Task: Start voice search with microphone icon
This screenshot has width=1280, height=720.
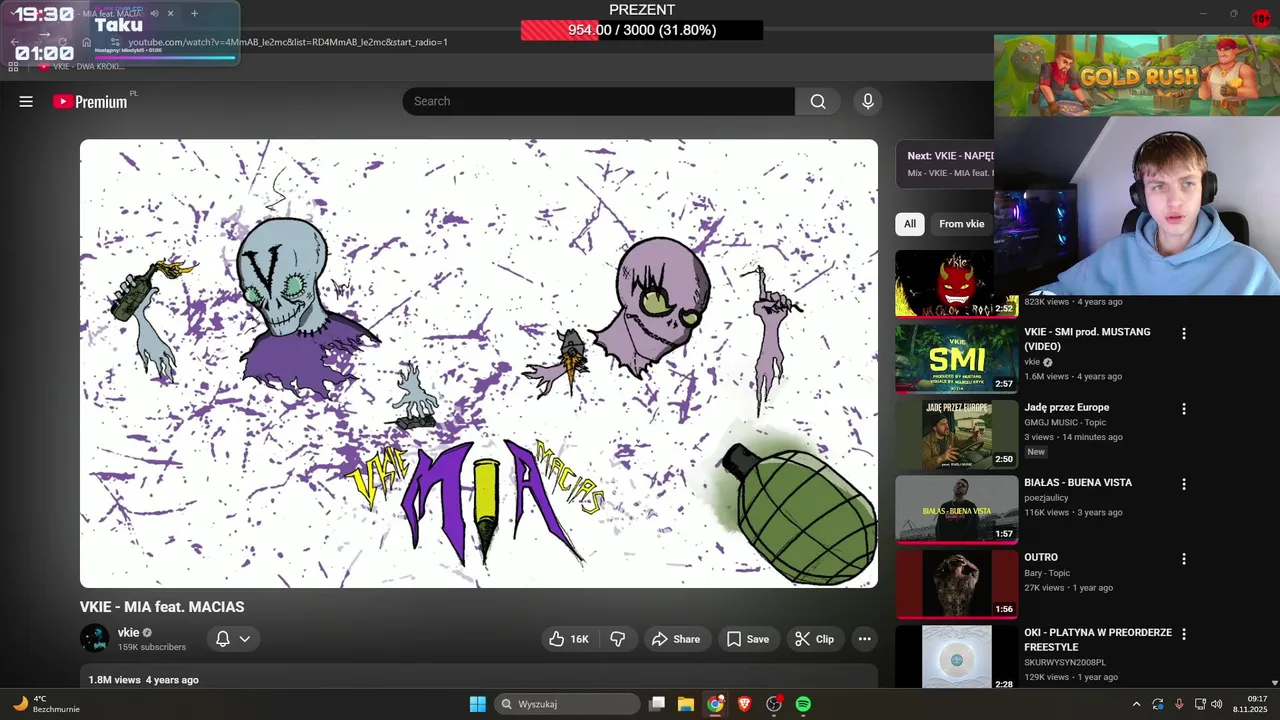Action: tap(868, 101)
